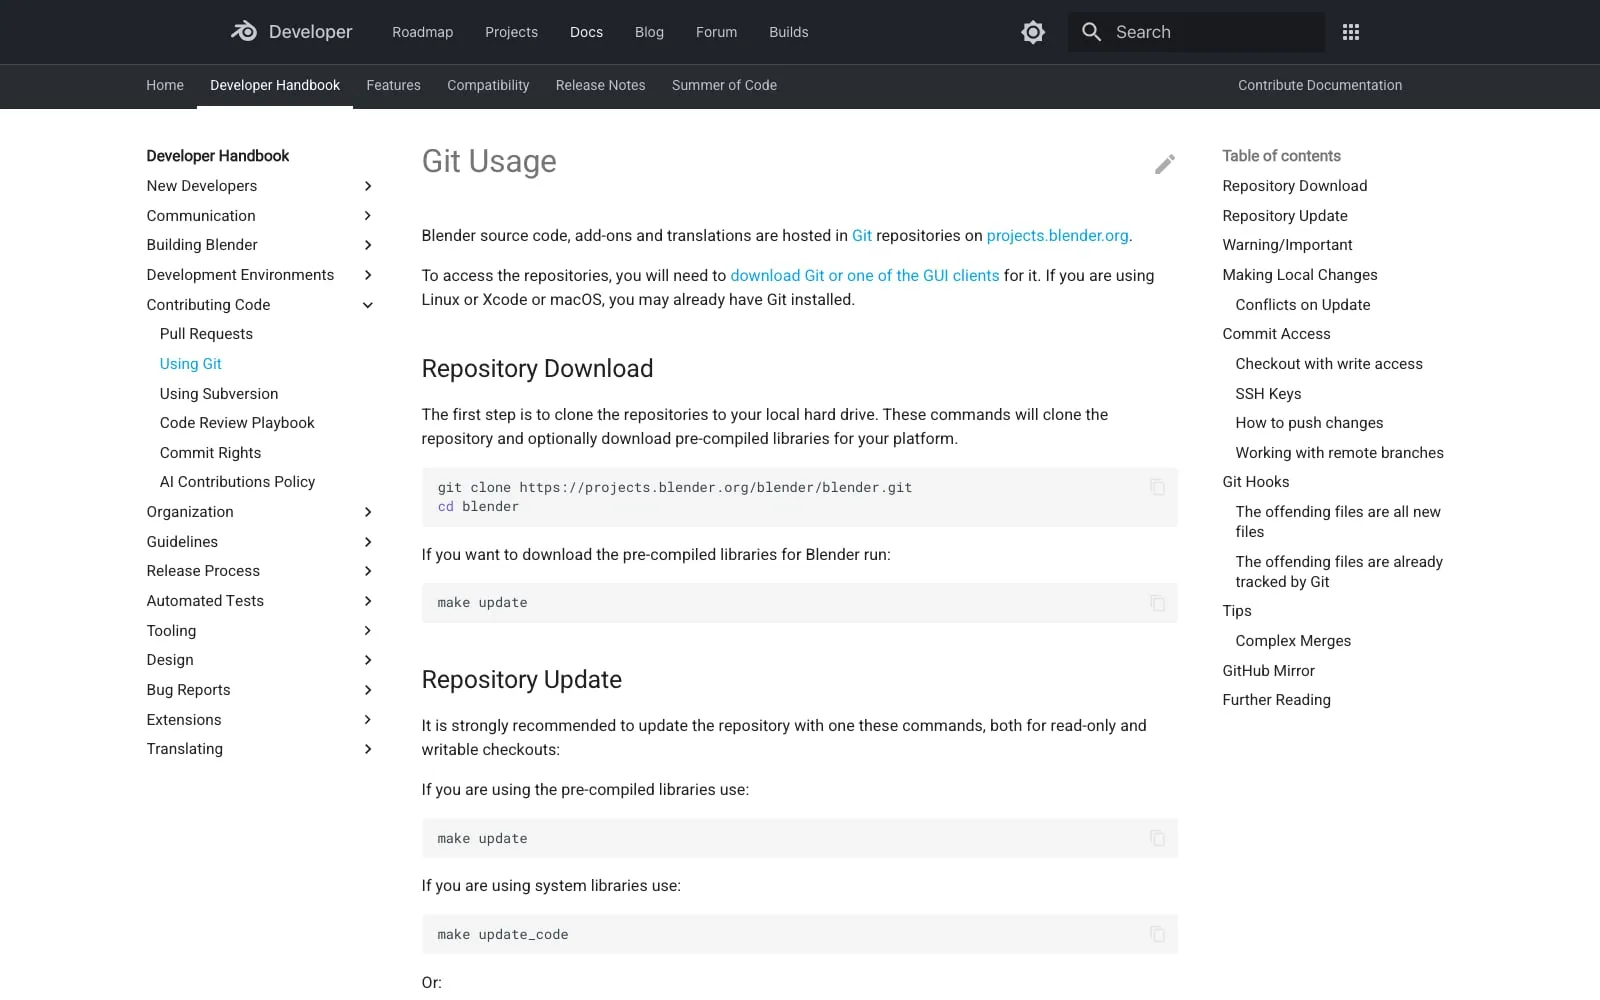Screen dimensions: 1600x1000
Task: Expand the Organization section
Action: (368, 512)
